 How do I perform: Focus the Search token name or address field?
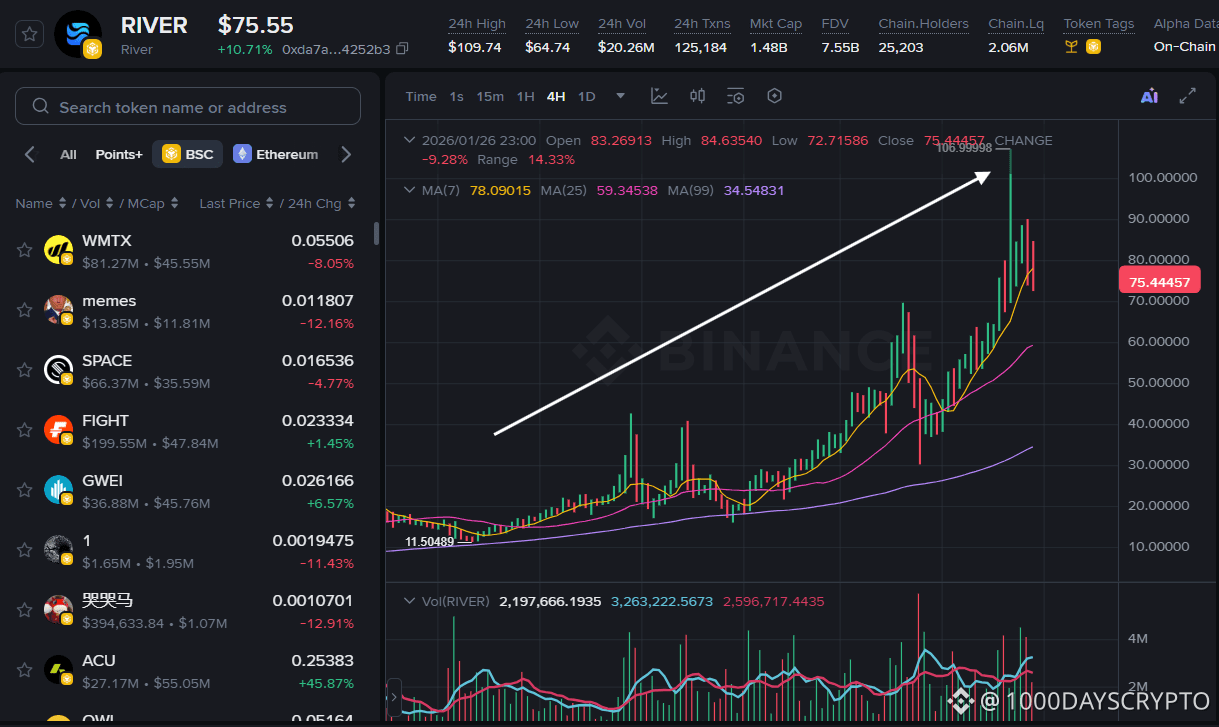pos(188,106)
